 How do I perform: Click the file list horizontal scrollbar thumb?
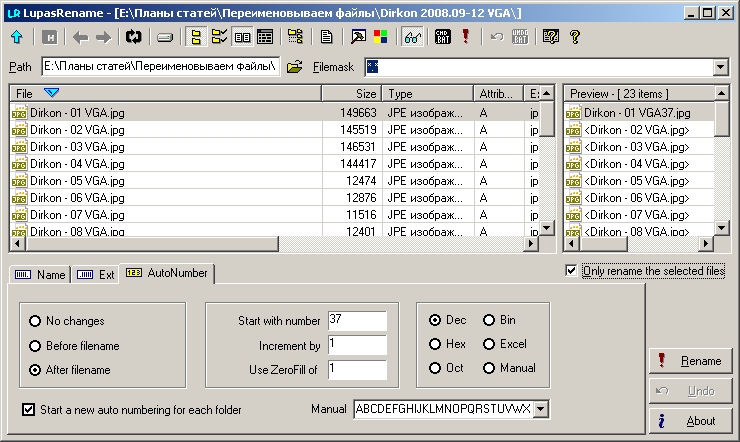152,244
